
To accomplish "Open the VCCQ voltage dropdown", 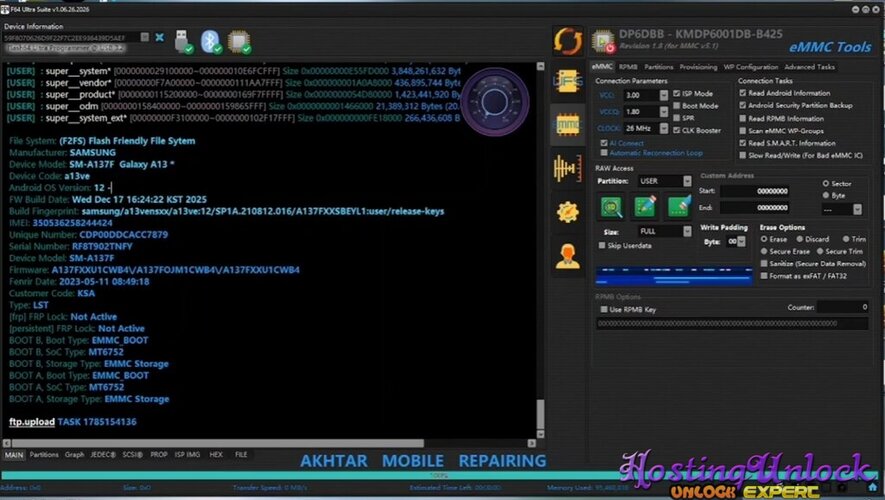I will click(664, 112).
